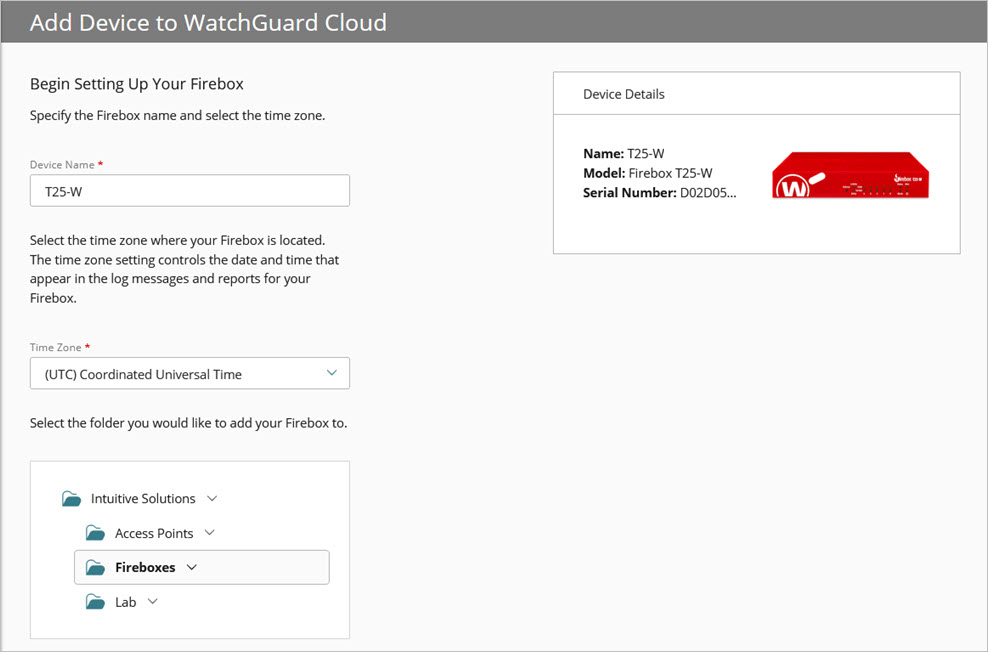Click the Lab folder icon
The image size is (988, 652).
(95, 602)
